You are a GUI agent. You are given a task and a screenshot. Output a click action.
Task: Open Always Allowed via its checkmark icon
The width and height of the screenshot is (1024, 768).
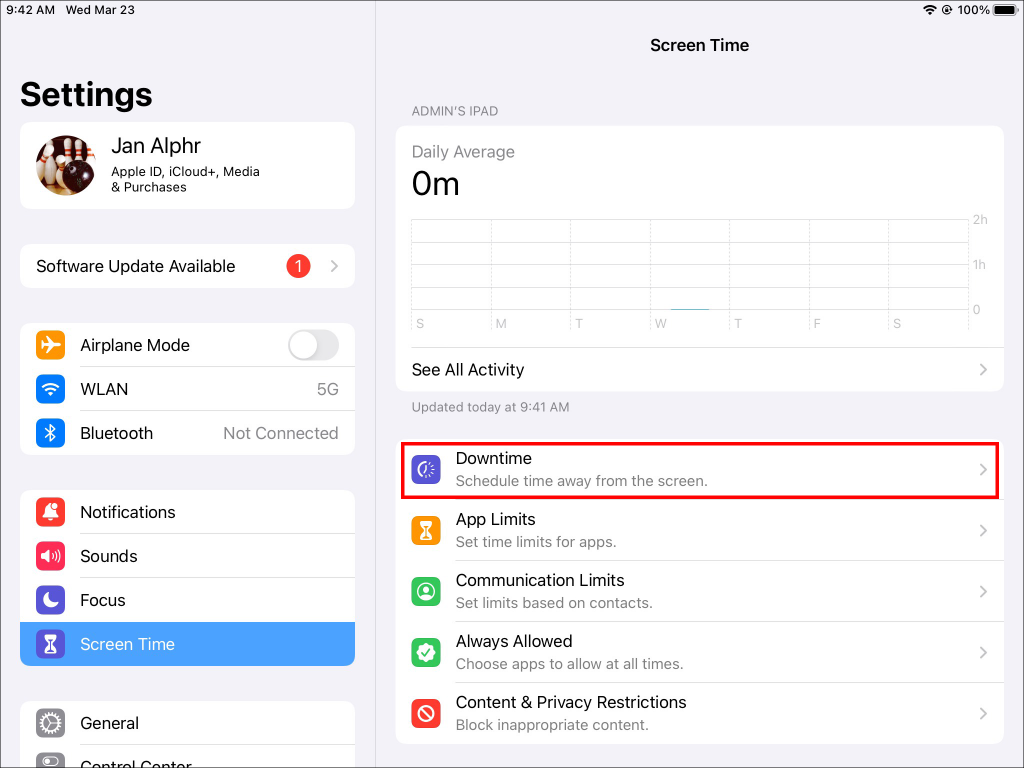pos(426,652)
